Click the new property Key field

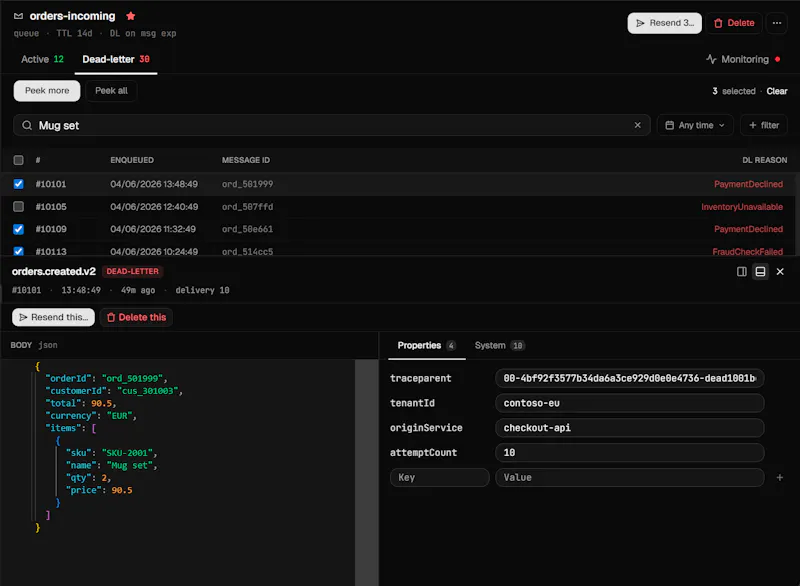point(439,477)
